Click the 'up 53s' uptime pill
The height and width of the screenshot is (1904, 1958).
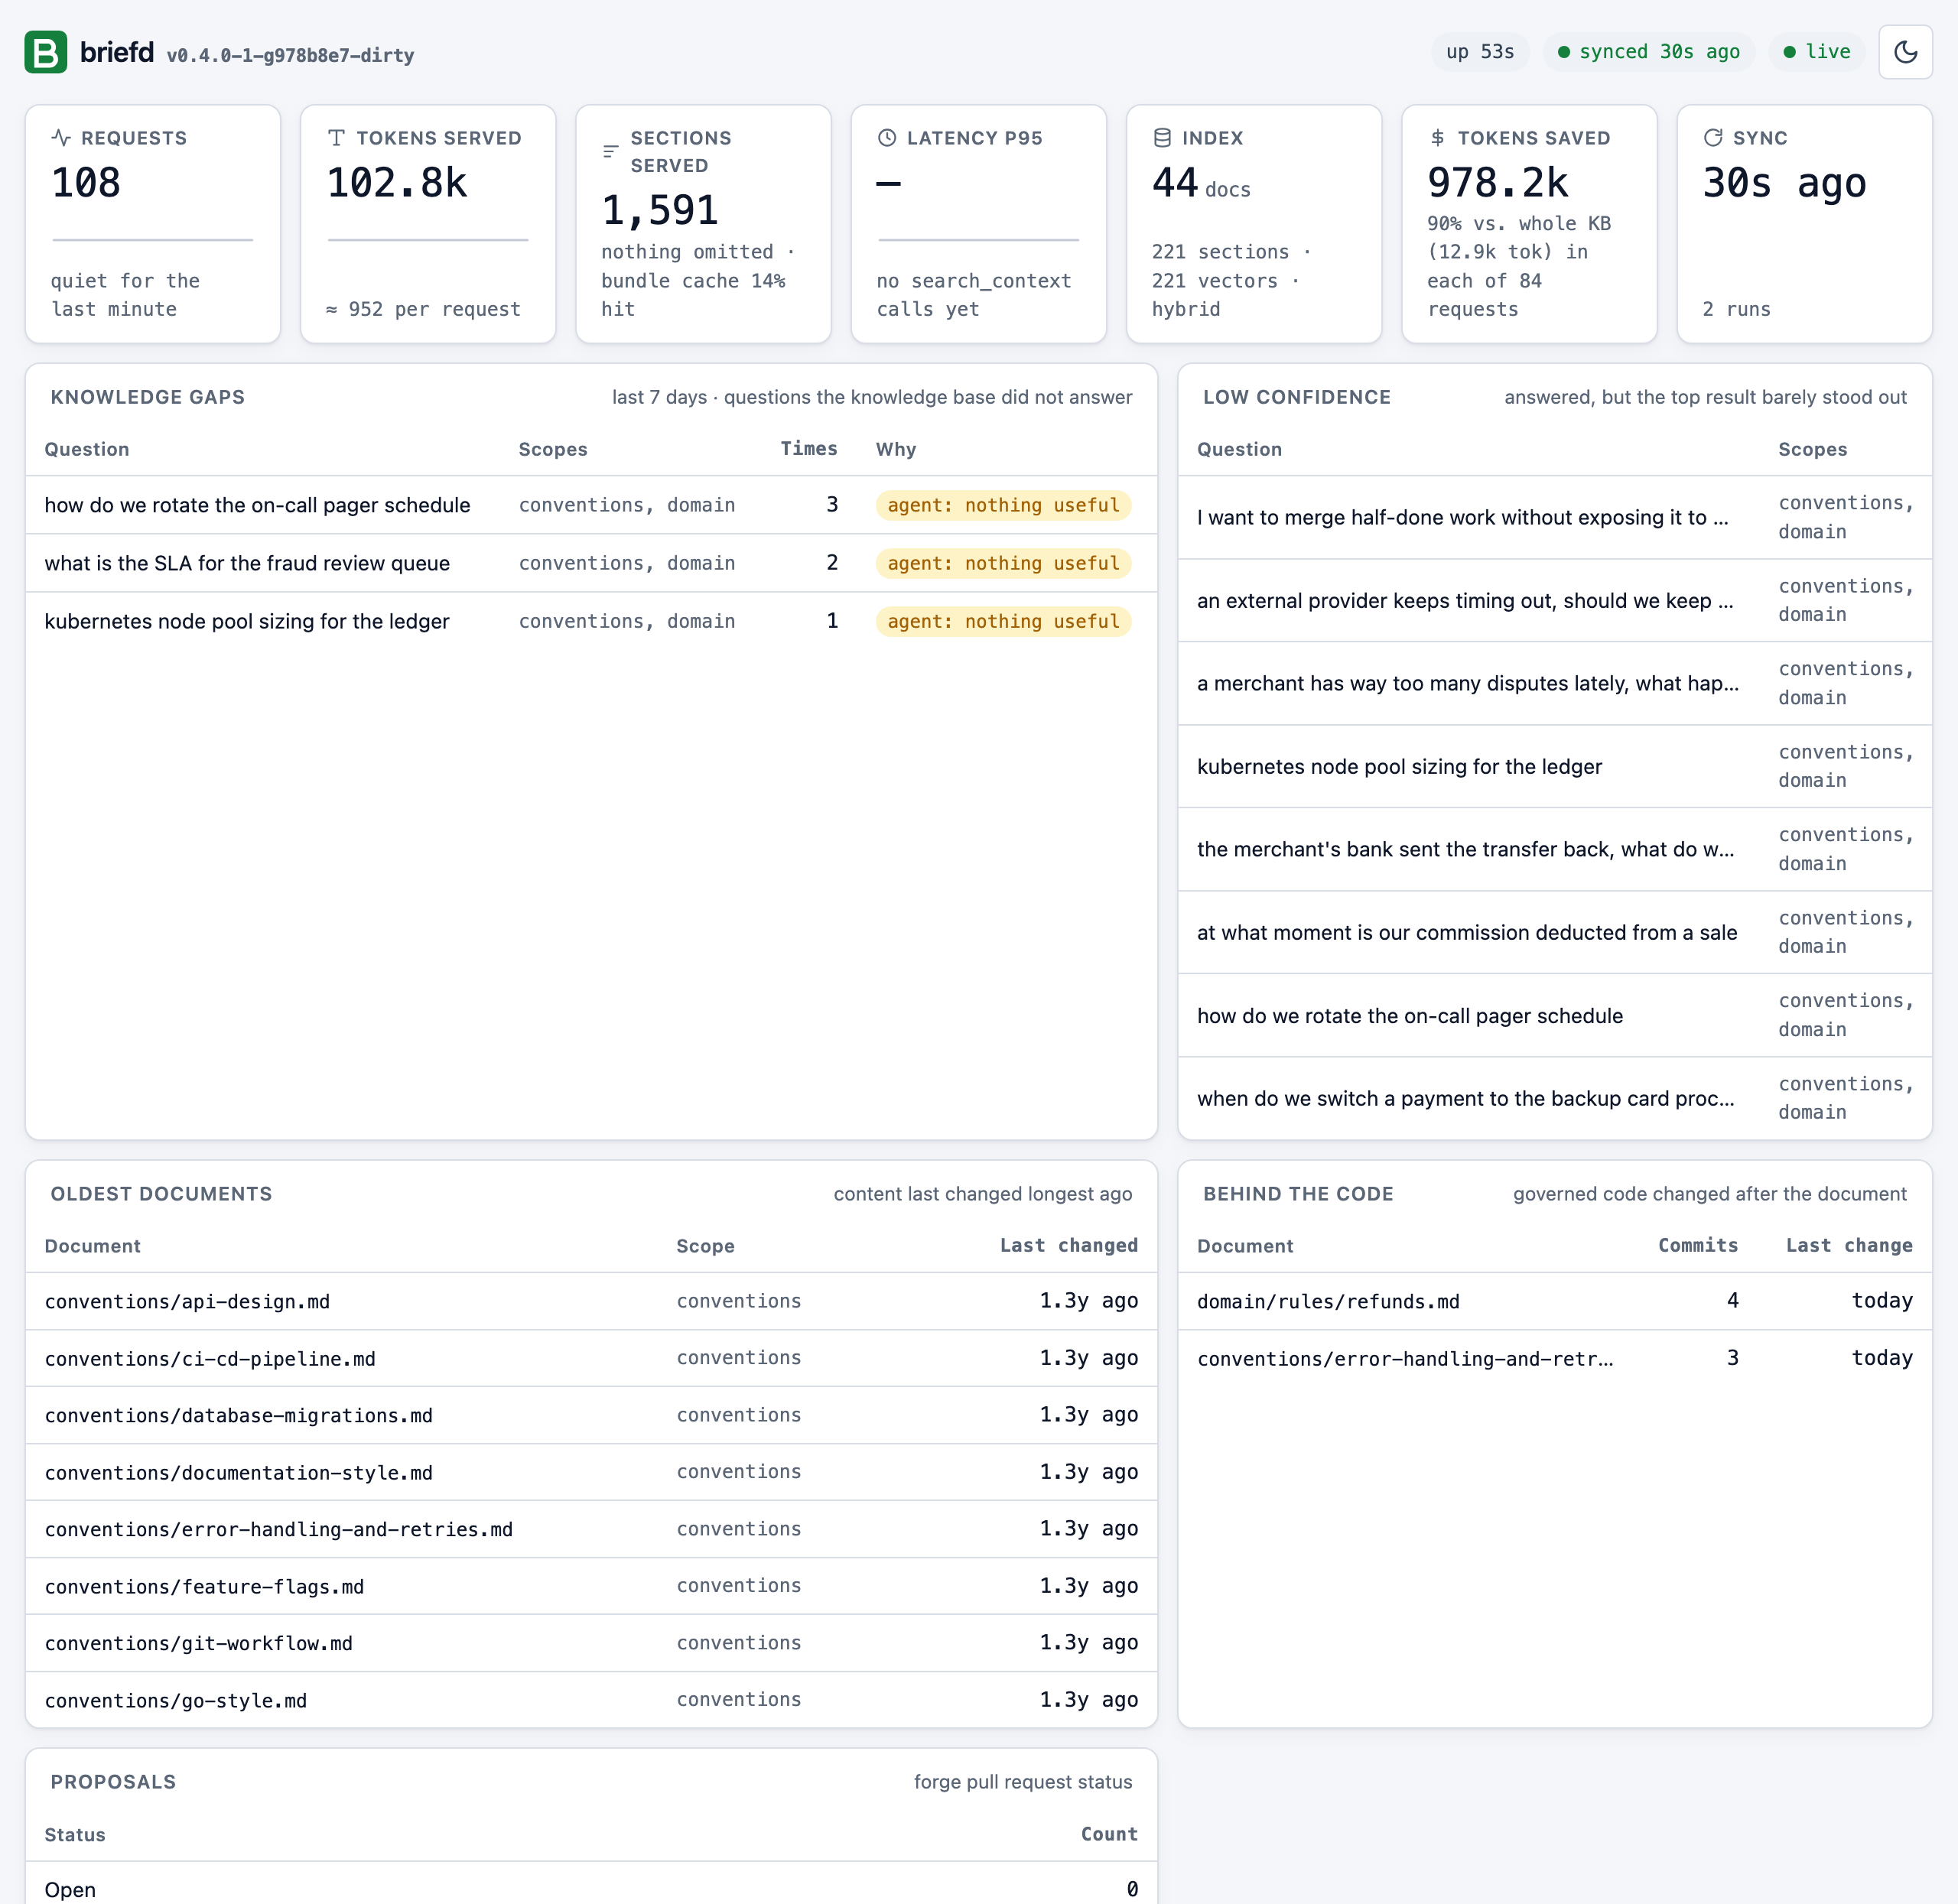1480,52
